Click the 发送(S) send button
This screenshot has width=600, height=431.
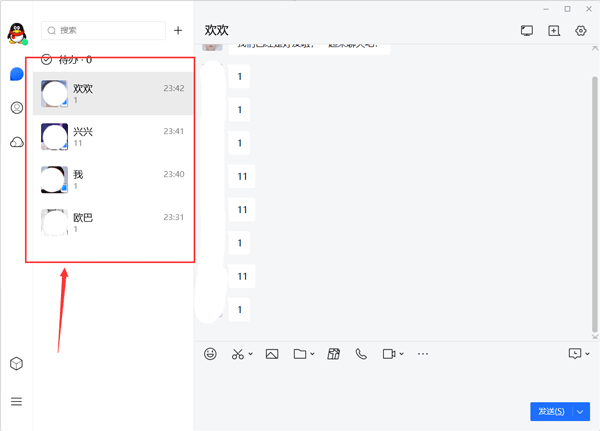point(551,411)
